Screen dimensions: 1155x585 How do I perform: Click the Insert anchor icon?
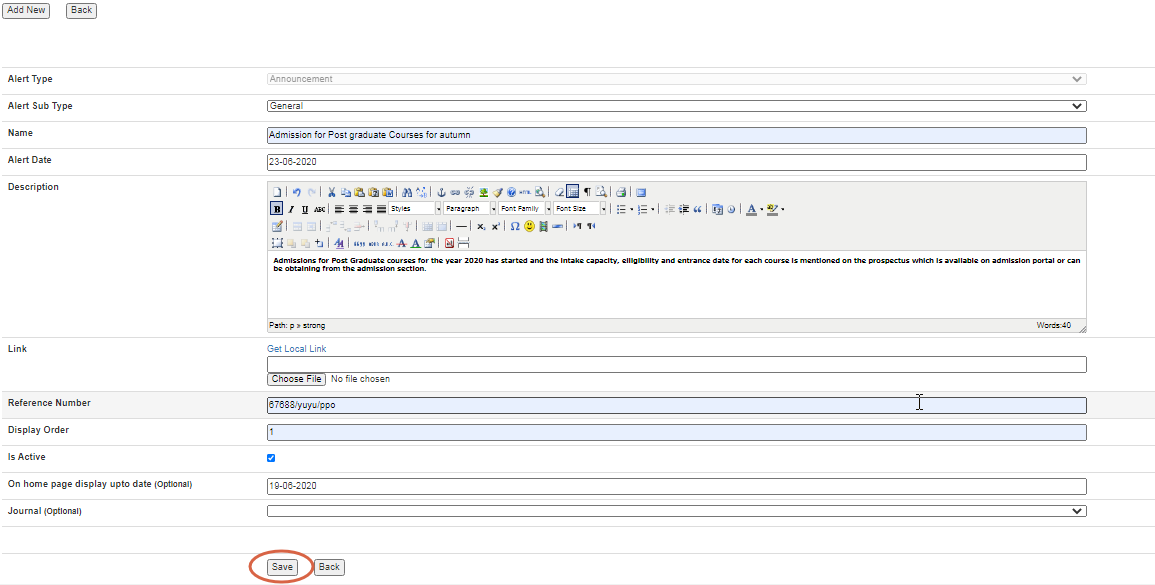(441, 192)
